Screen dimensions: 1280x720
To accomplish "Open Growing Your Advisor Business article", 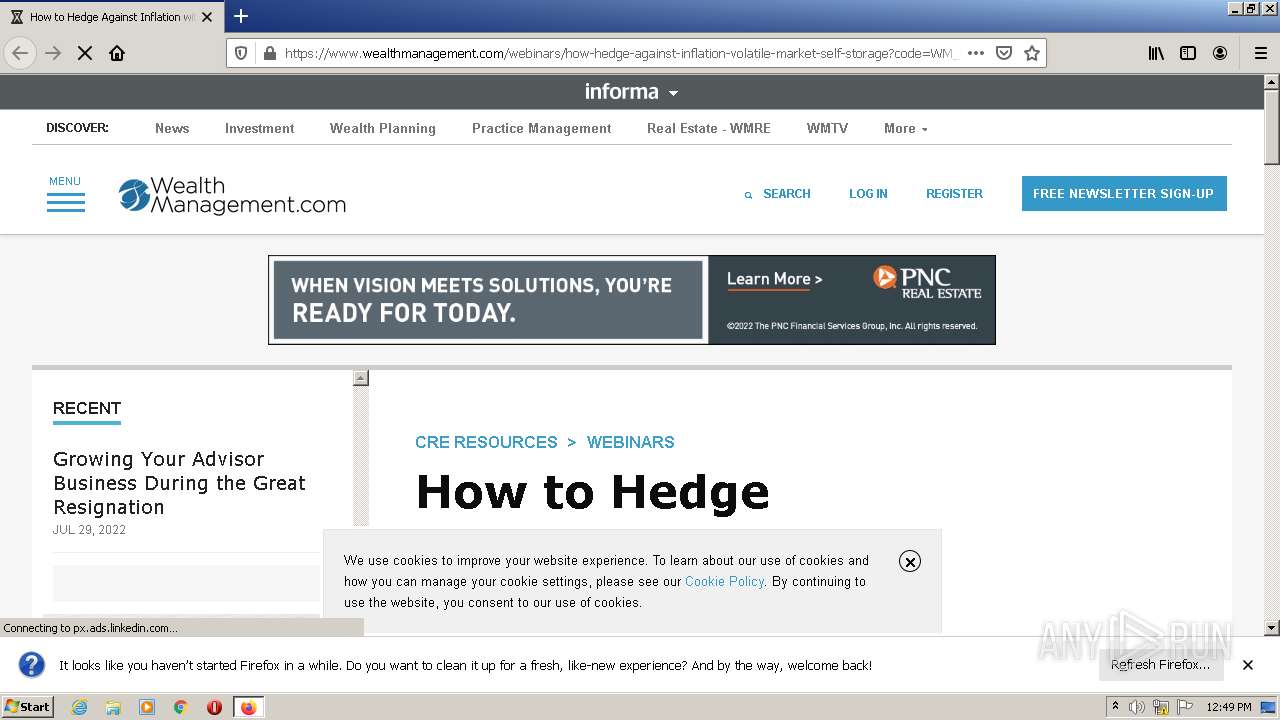I will click(x=179, y=483).
